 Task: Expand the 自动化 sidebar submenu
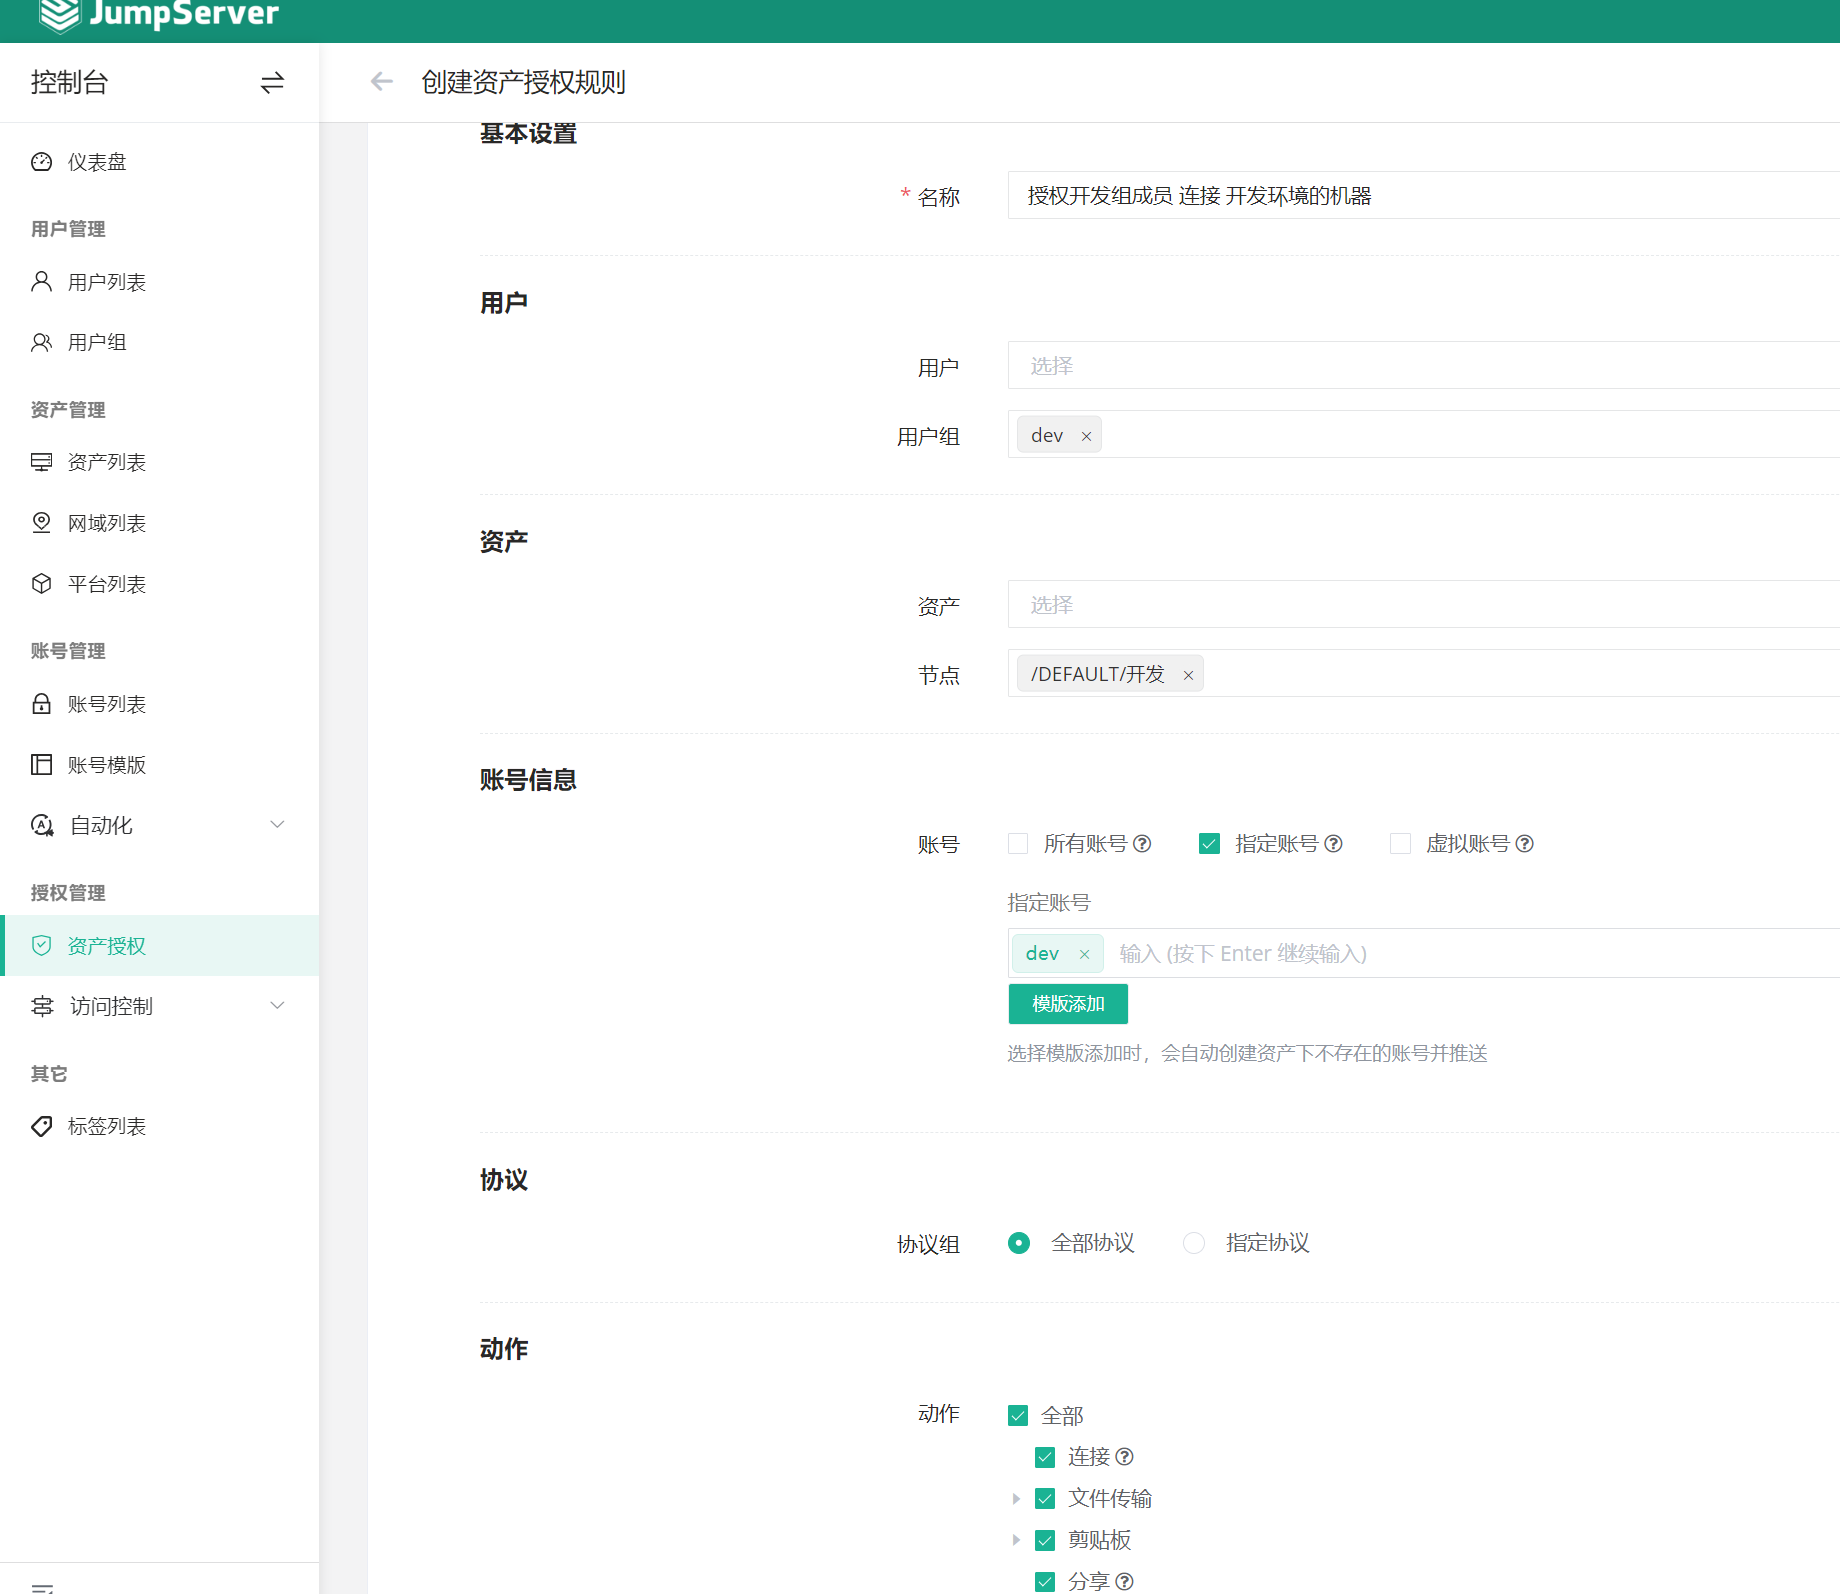[x=277, y=825]
